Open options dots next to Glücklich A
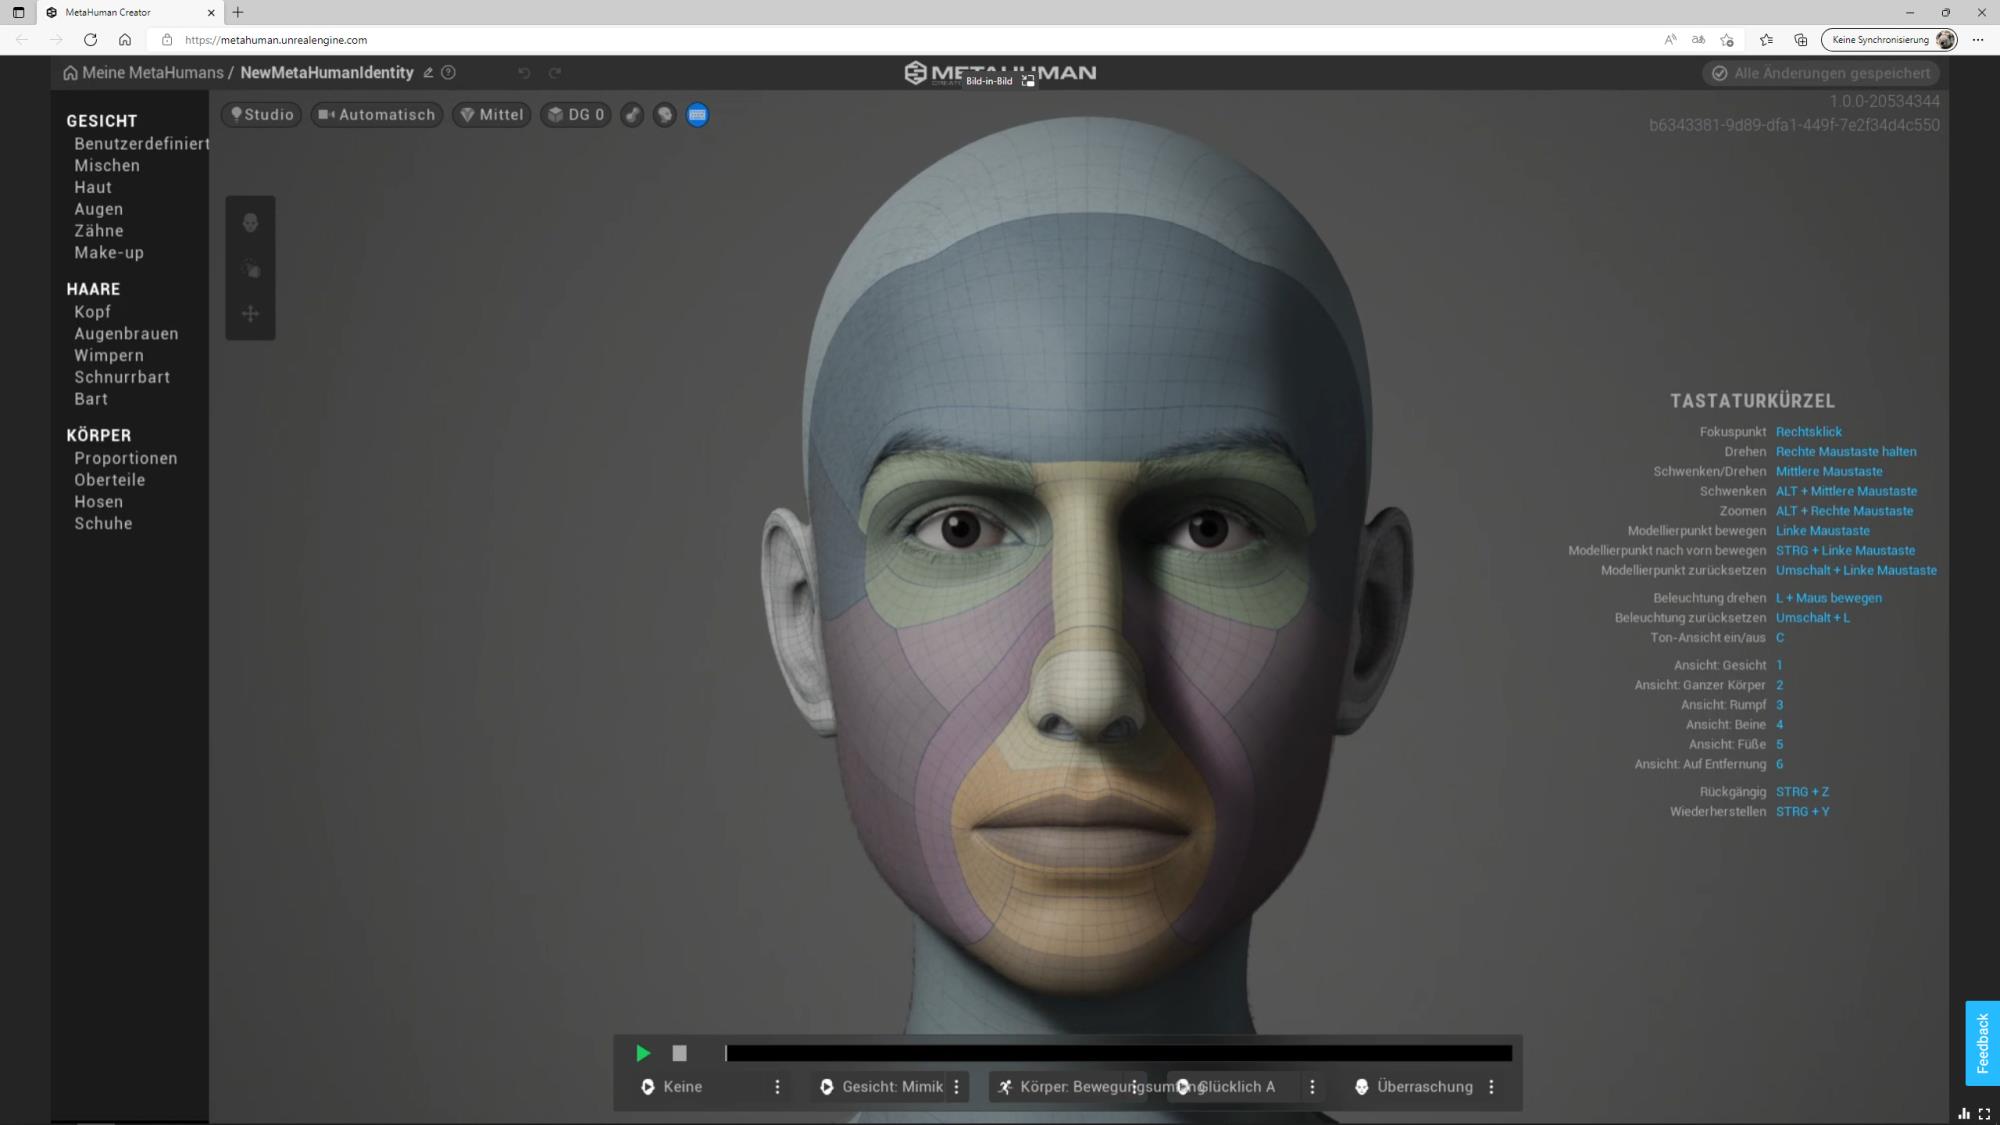The image size is (2000, 1125). click(1312, 1087)
